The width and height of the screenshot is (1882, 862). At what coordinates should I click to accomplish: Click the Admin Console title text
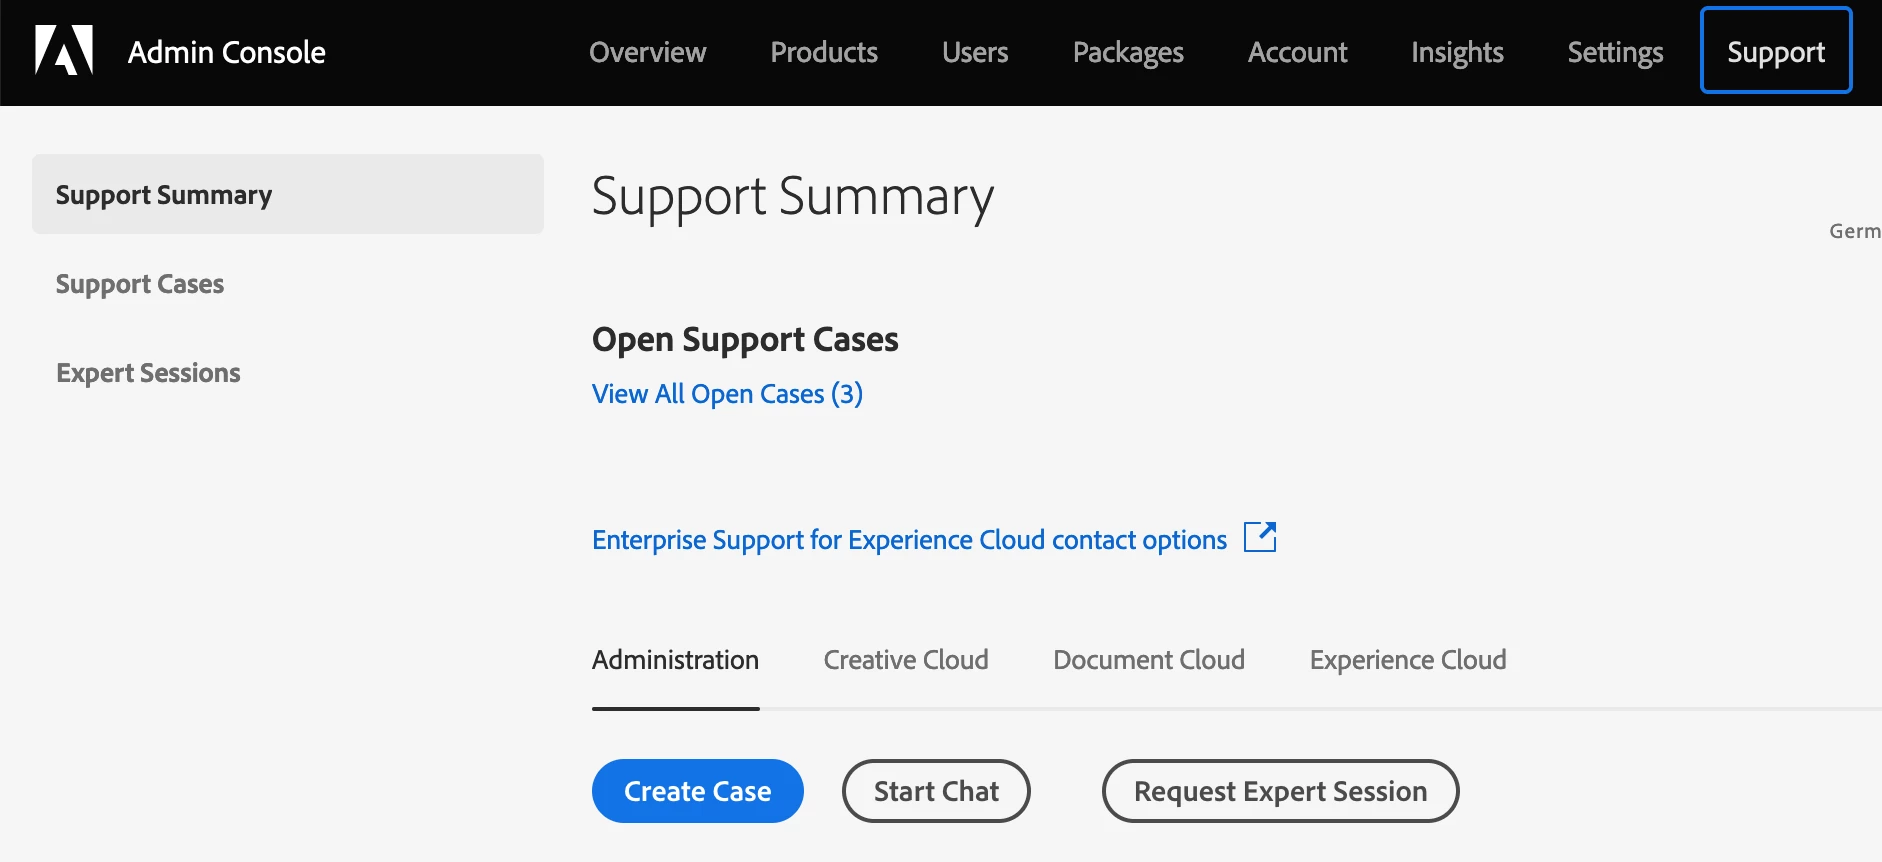(x=227, y=52)
